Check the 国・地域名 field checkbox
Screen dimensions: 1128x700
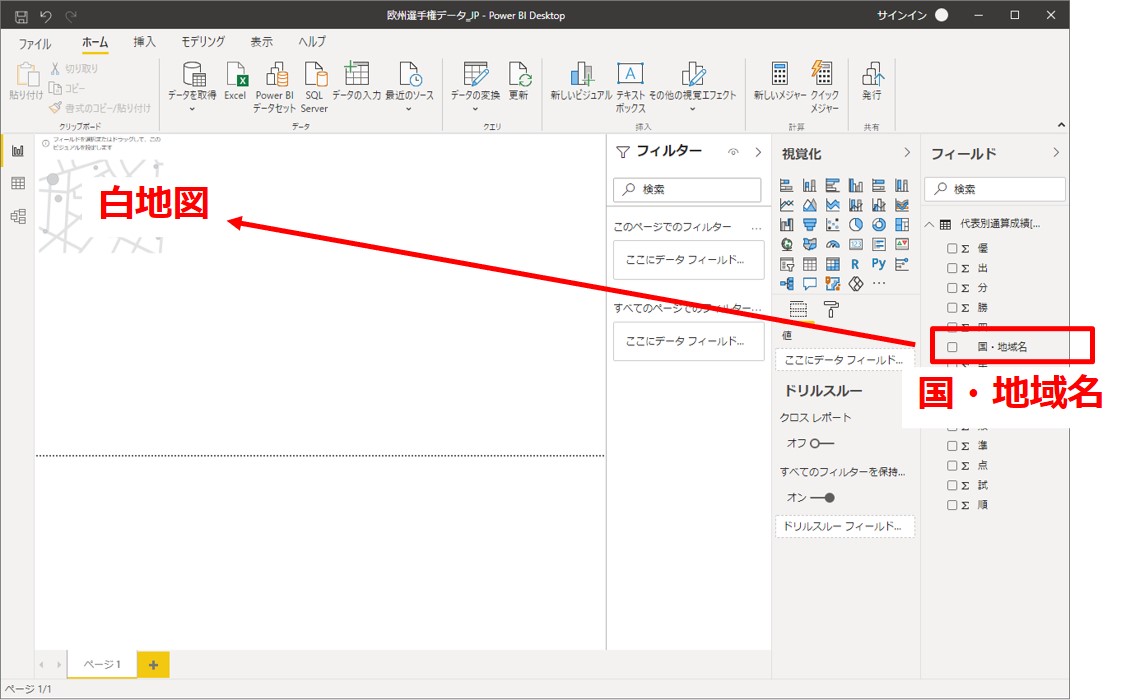point(952,347)
